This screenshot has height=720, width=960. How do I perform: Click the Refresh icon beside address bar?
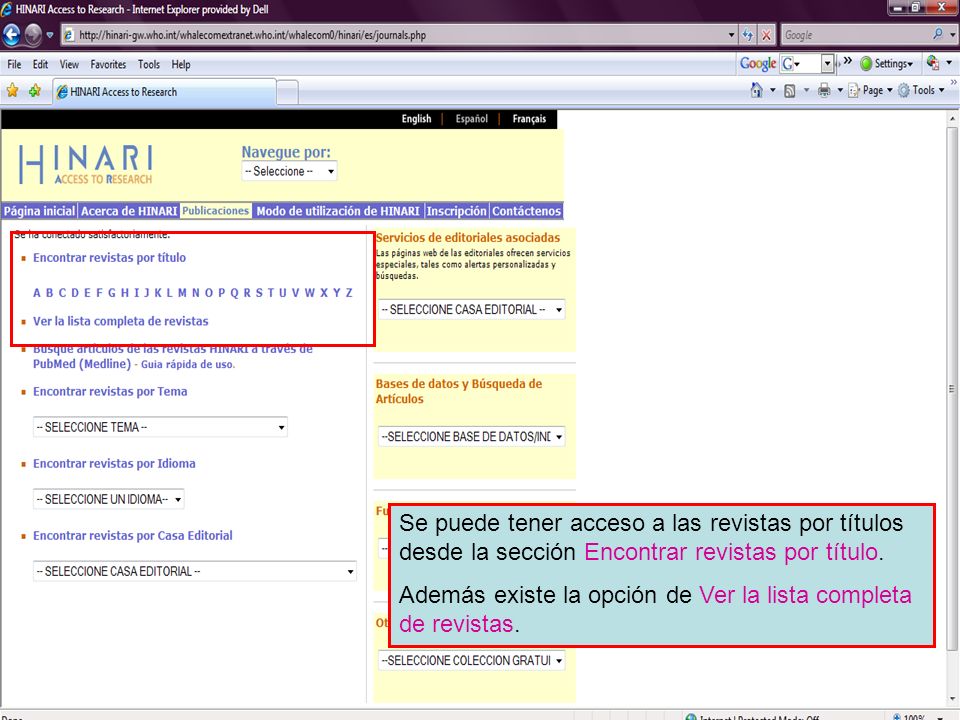pyautogui.click(x=748, y=35)
